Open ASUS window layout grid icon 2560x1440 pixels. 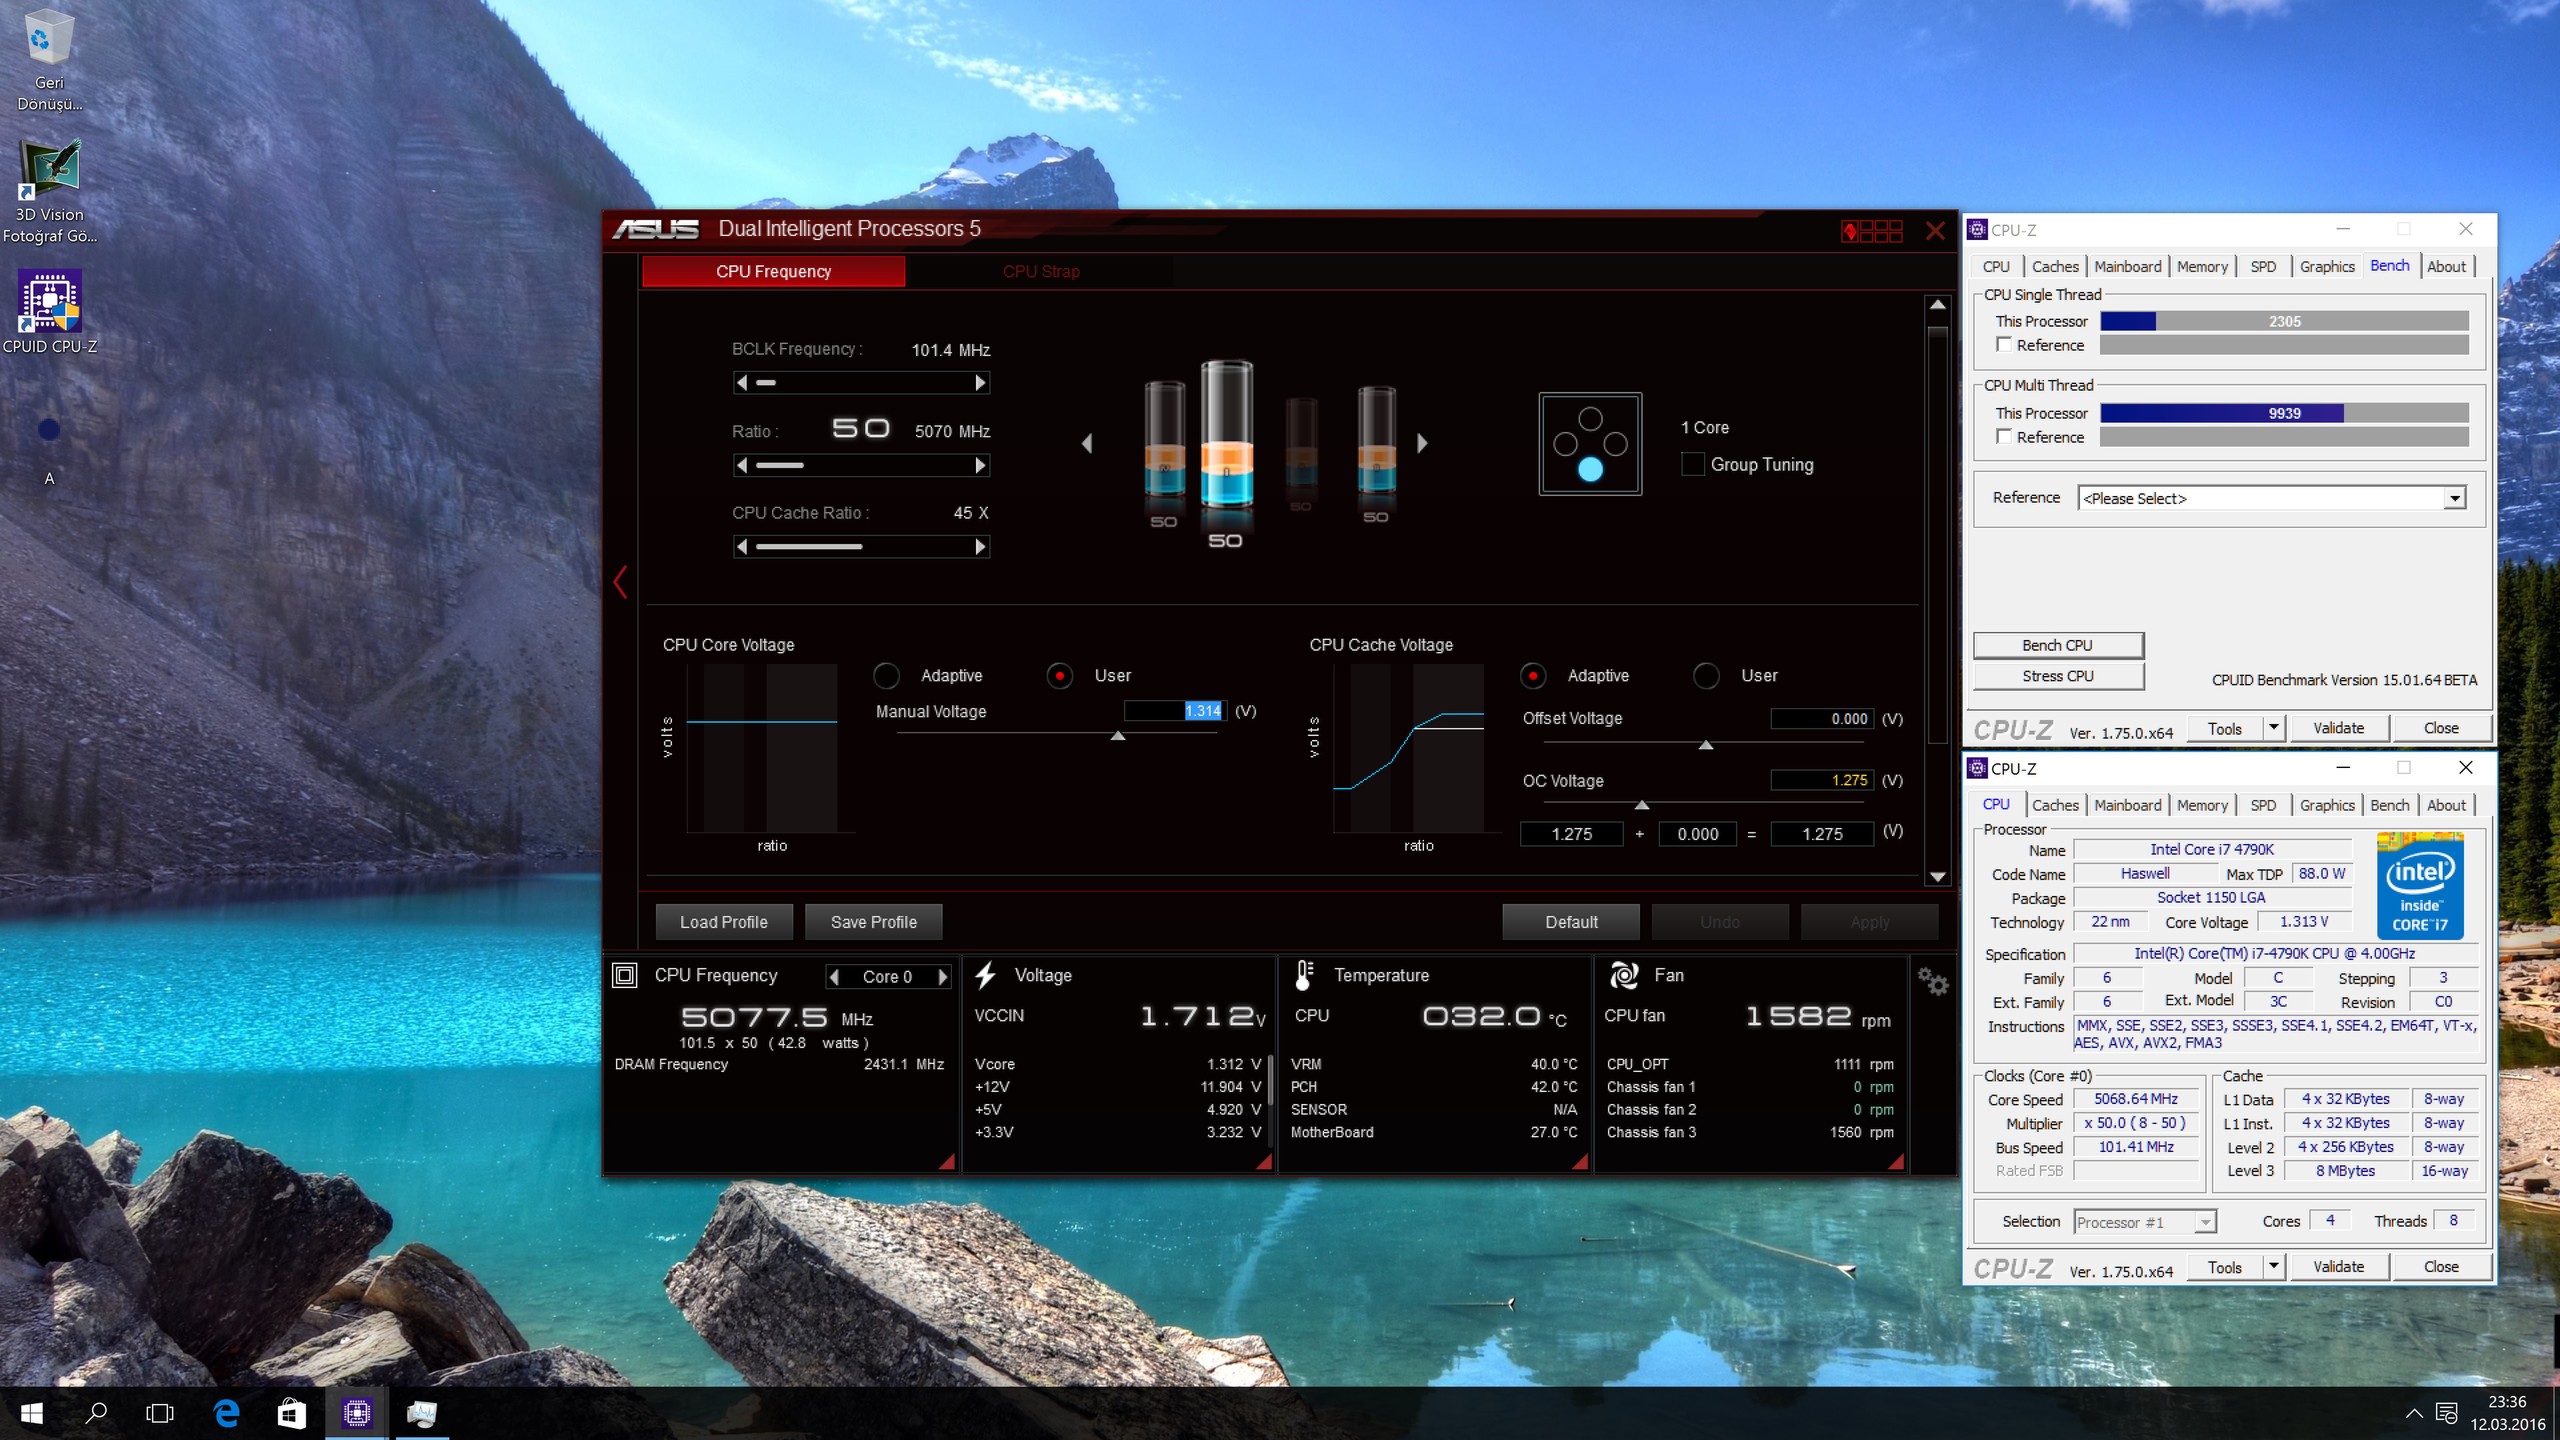click(x=1872, y=231)
